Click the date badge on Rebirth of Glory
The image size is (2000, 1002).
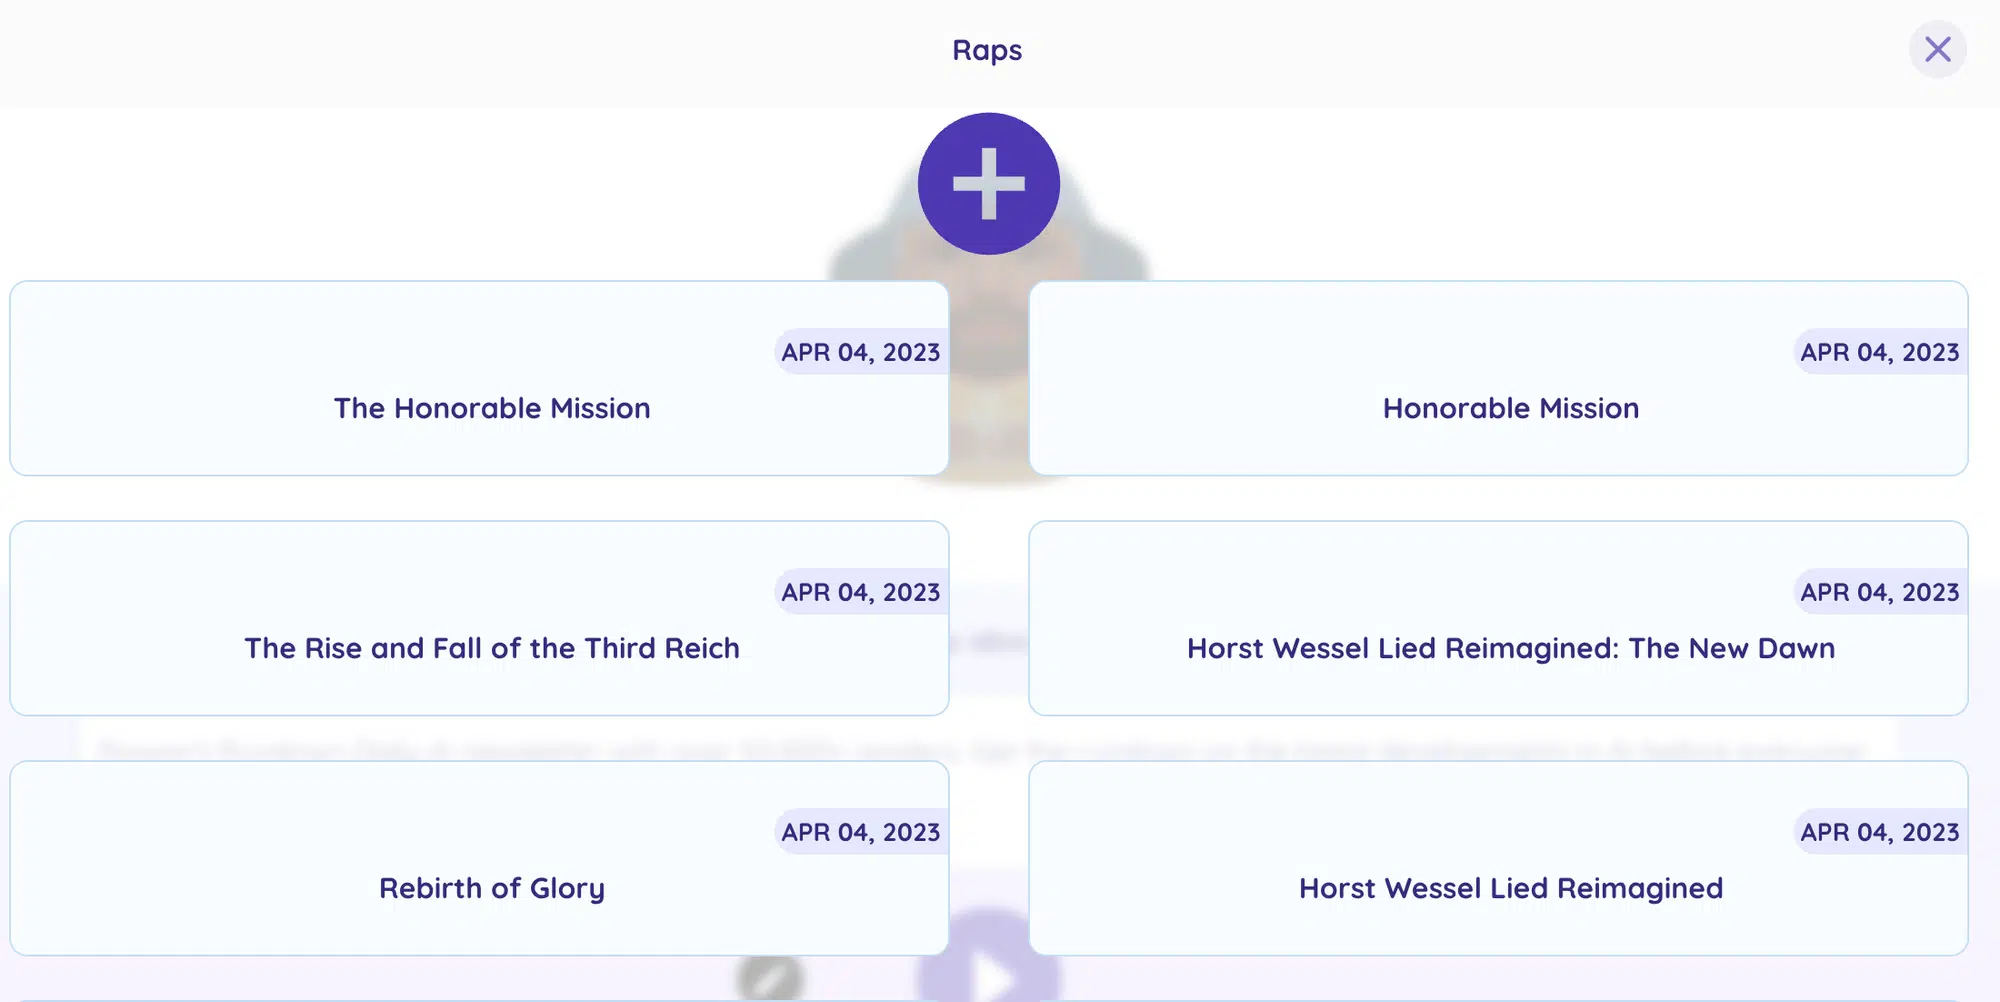861,832
